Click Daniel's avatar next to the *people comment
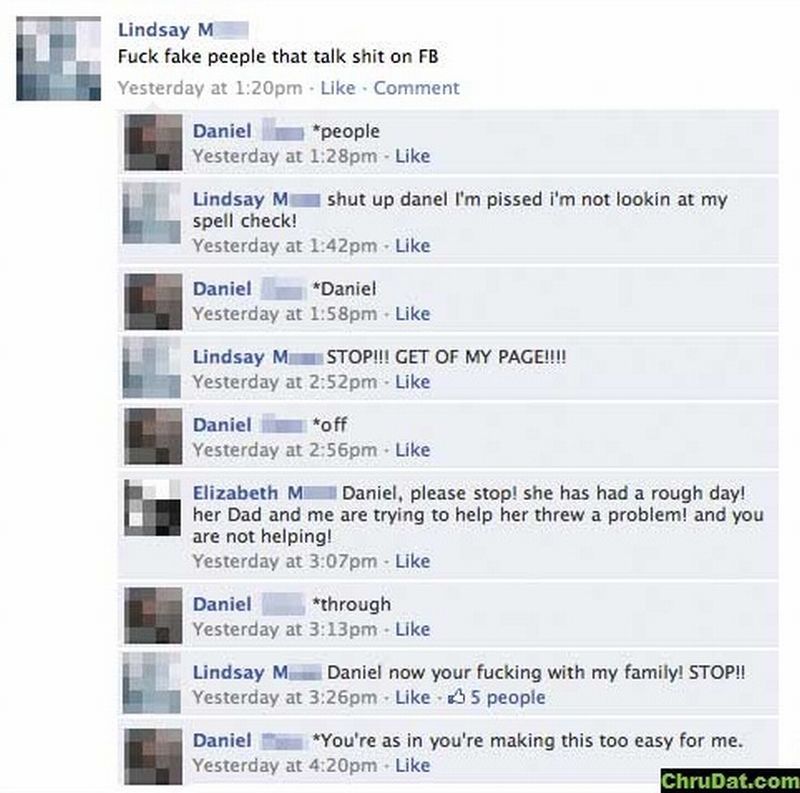800x793 pixels. (153, 142)
